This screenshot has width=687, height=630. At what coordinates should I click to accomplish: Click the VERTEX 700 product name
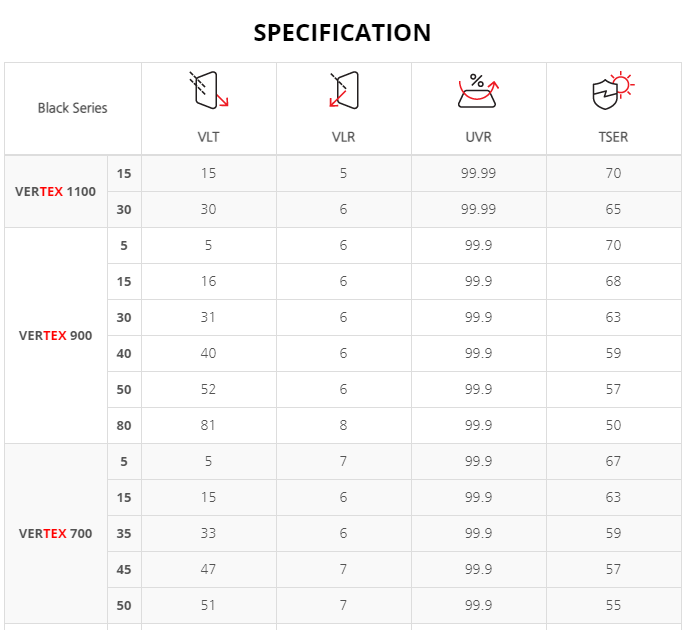(x=56, y=534)
